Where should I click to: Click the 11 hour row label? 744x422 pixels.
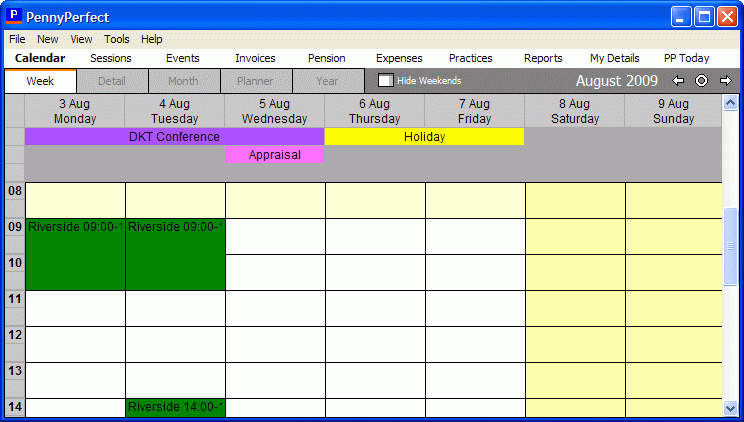click(x=15, y=299)
